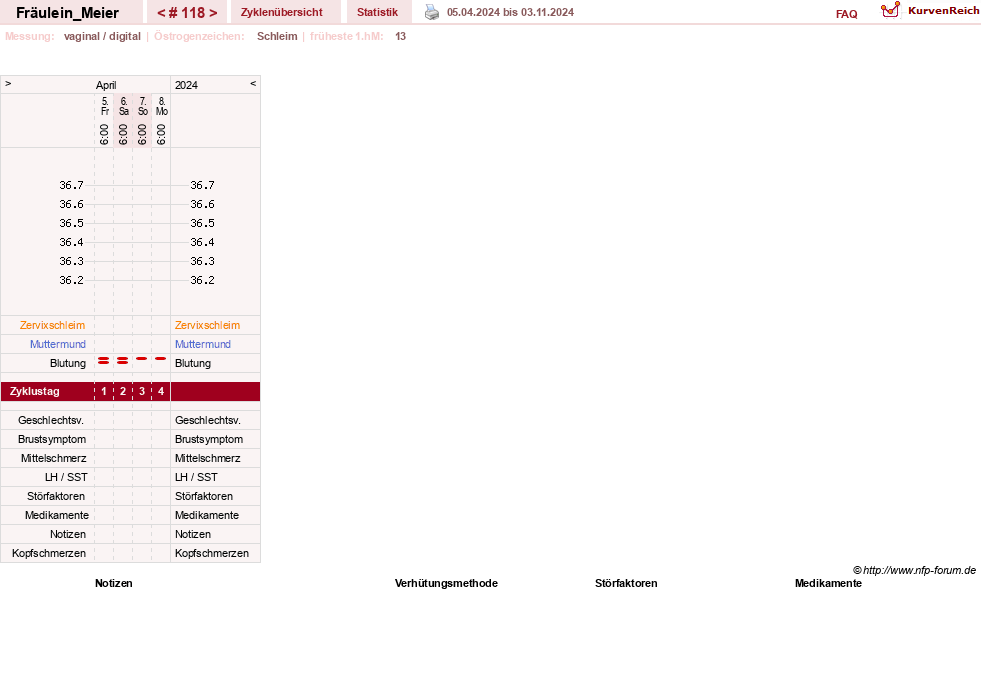Viewport: 981px width, 682px height.
Task: Click the cycle number 118 selector
Action: coord(187,13)
